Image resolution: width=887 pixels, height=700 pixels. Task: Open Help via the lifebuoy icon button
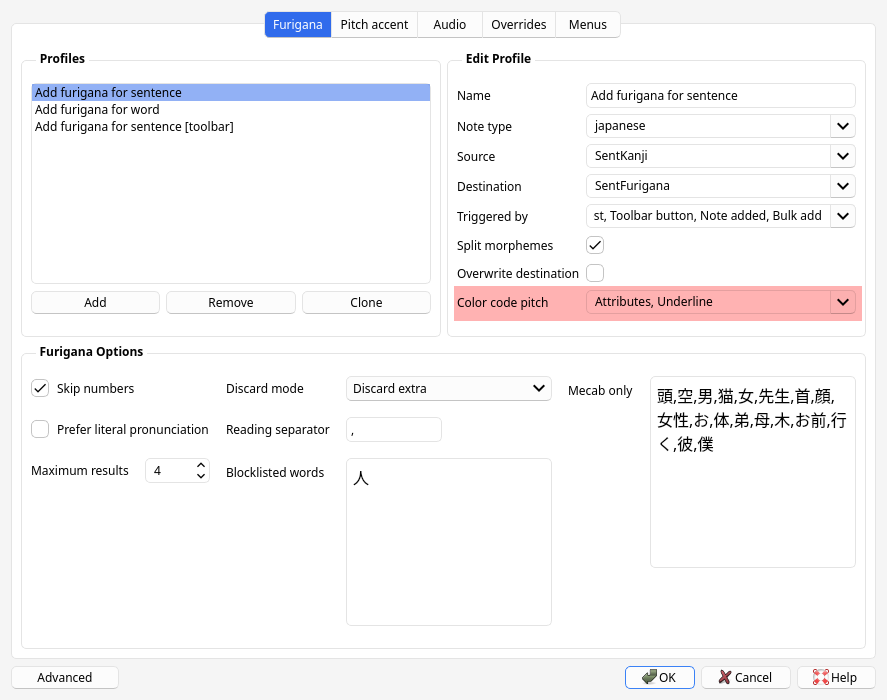click(x=834, y=677)
